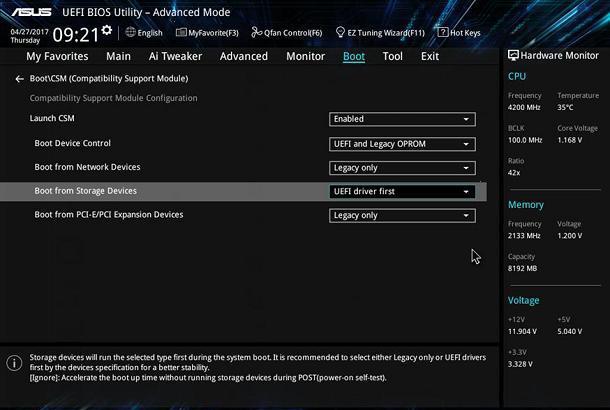The height and width of the screenshot is (410, 610).
Task: Click the Qfan Control fan icon
Action: tap(256, 32)
